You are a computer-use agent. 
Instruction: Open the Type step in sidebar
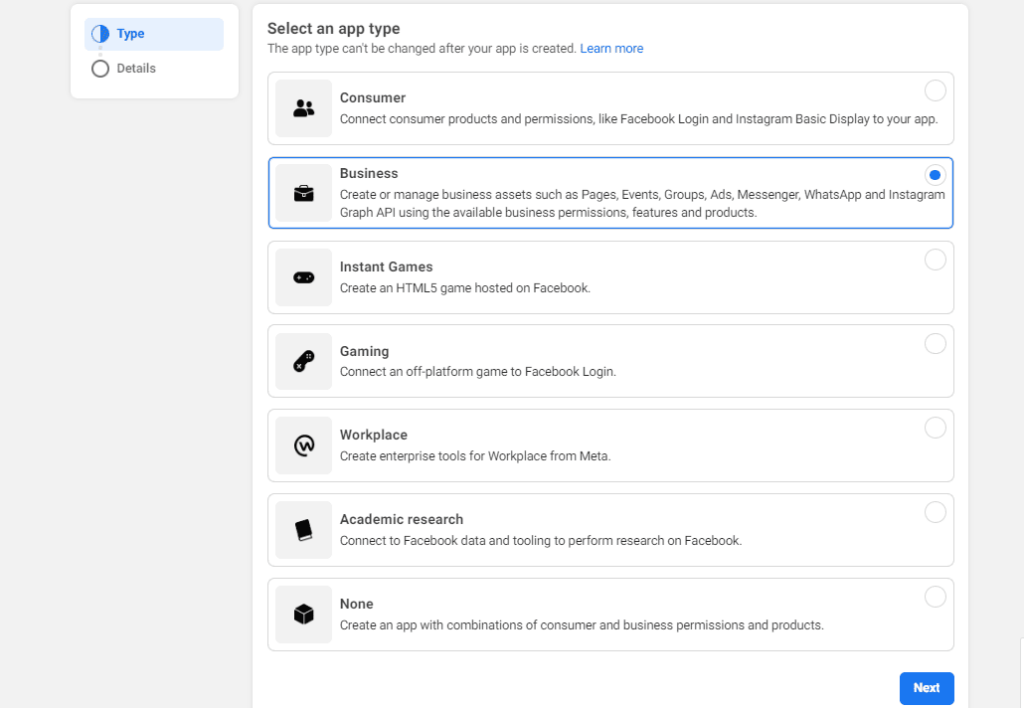pyautogui.click(x=154, y=34)
